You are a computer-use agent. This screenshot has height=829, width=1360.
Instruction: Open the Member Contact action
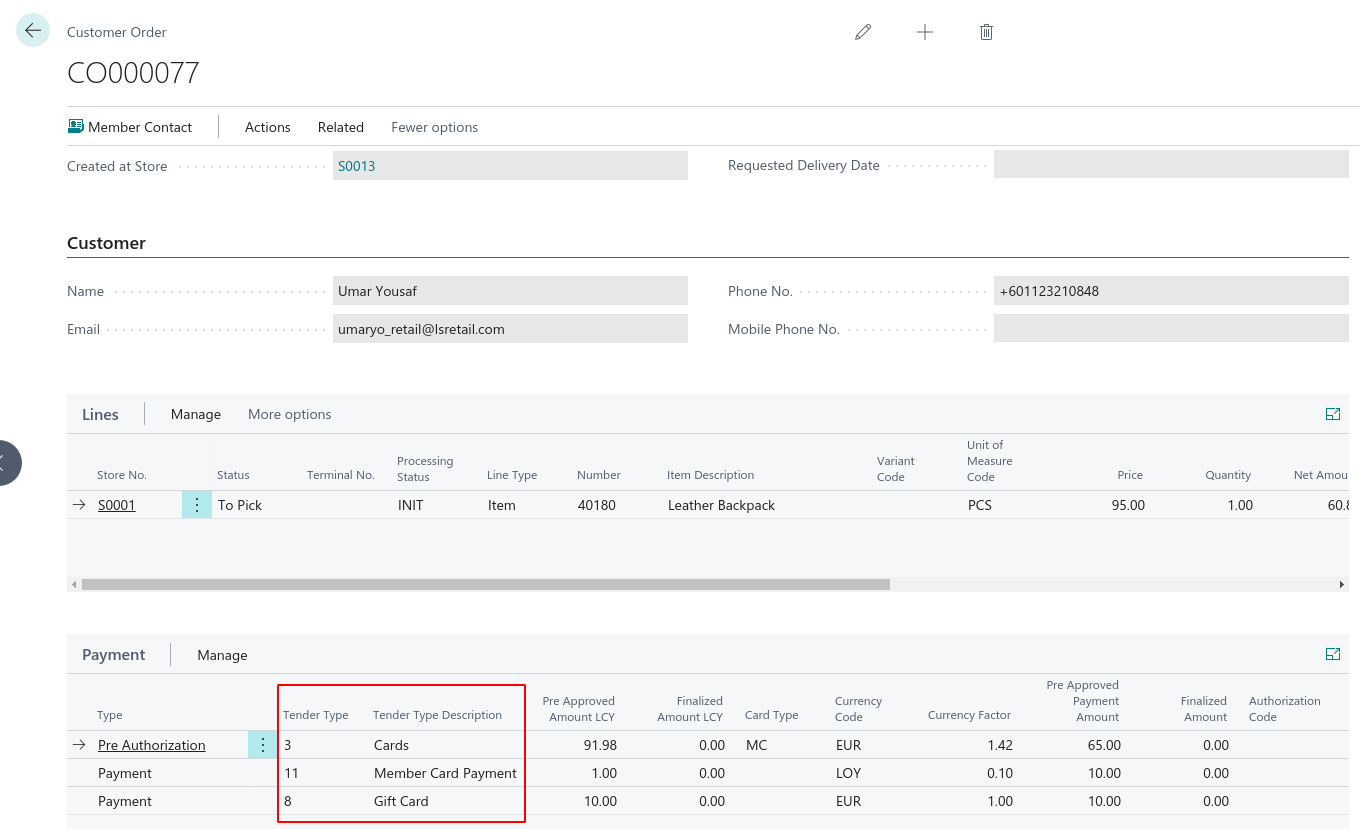click(x=130, y=127)
